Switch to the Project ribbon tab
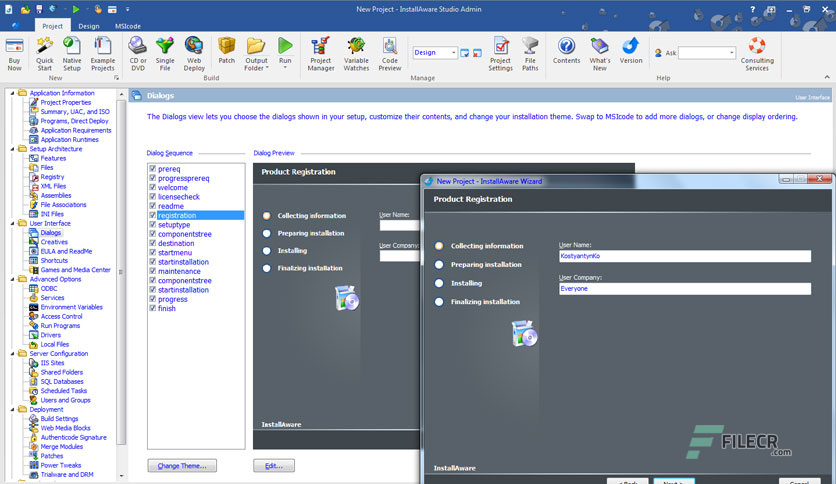Viewport: 836px width, 484px height. [x=52, y=26]
